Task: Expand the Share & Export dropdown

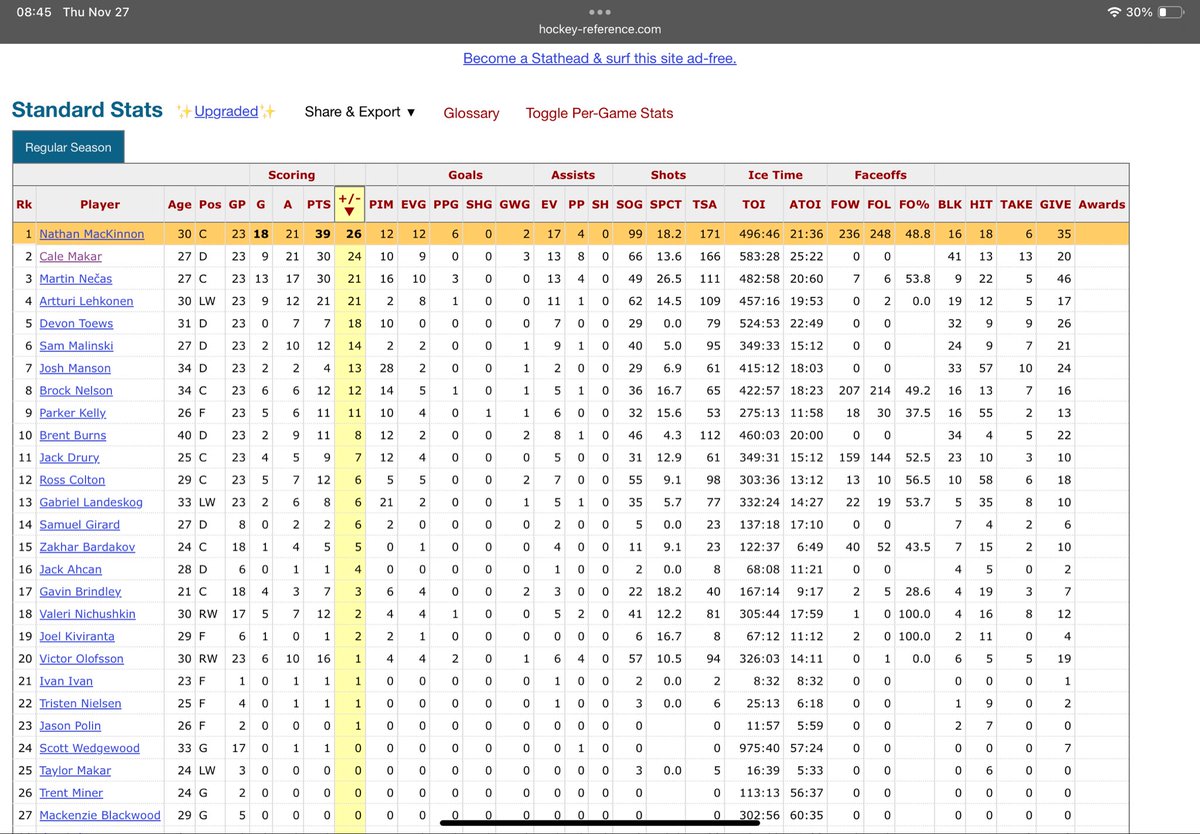Action: [360, 112]
